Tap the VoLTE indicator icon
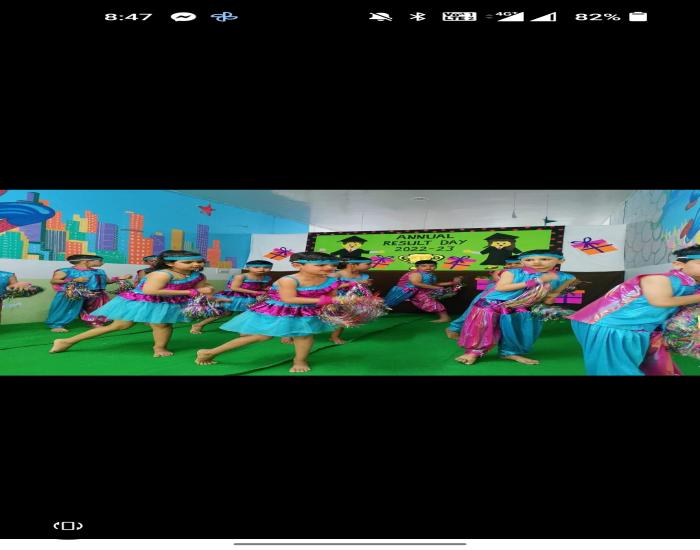This screenshot has width=700, height=550. tap(459, 17)
